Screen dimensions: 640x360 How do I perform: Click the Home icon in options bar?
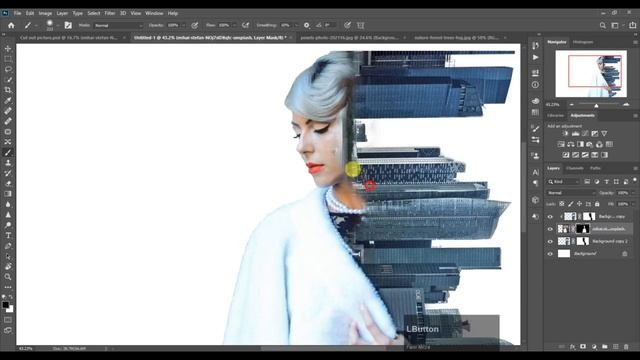[11, 25]
